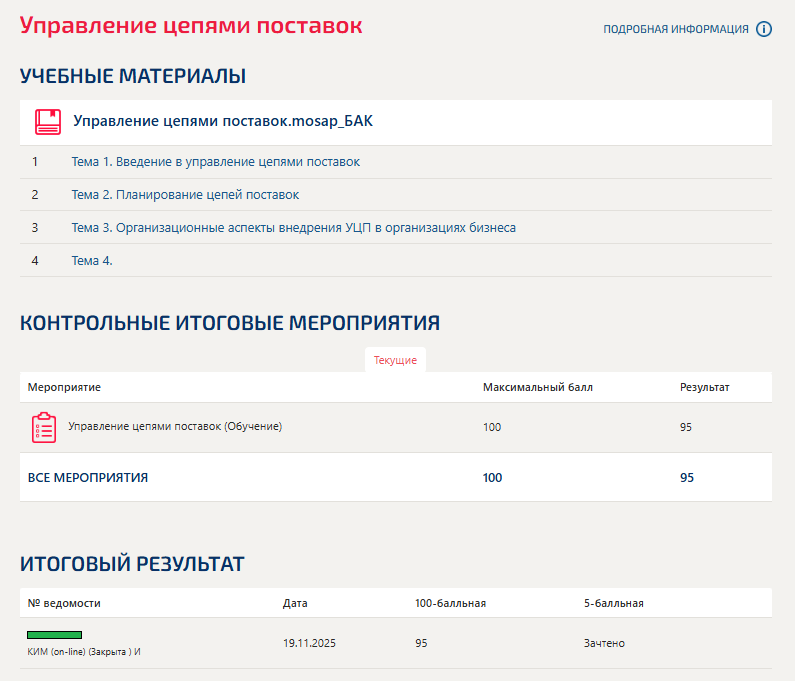Click the 5-балльная column header
This screenshot has height=681, width=795.
pos(613,603)
